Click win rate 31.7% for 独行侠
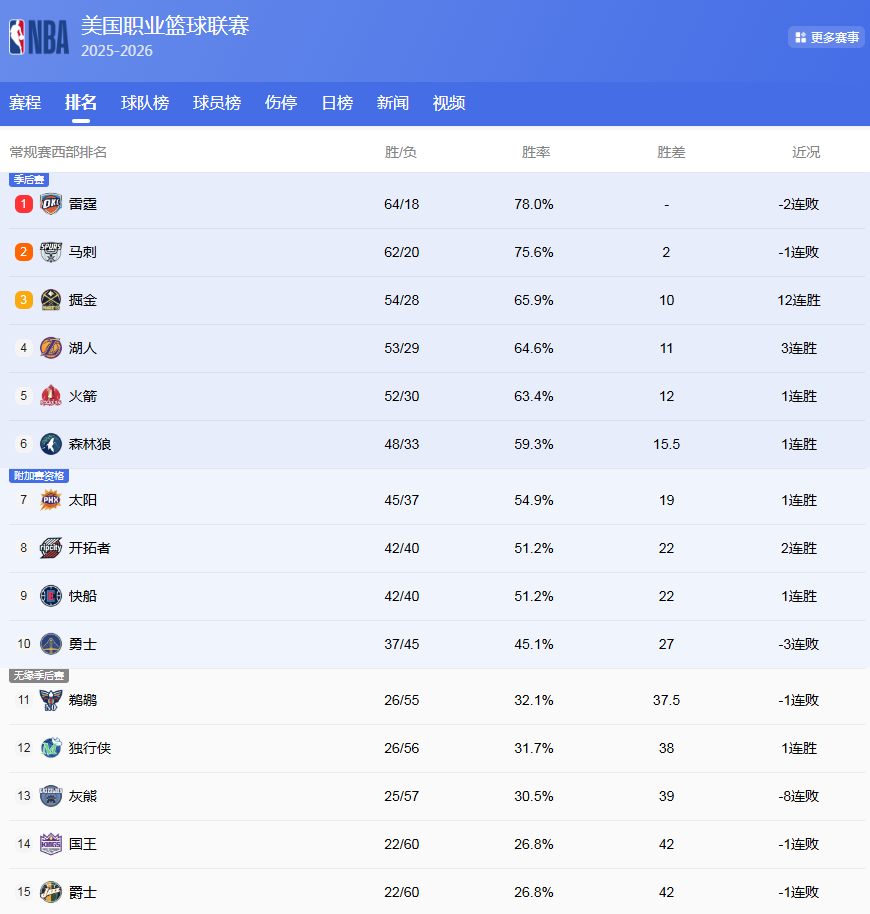The image size is (870, 914). point(534,748)
